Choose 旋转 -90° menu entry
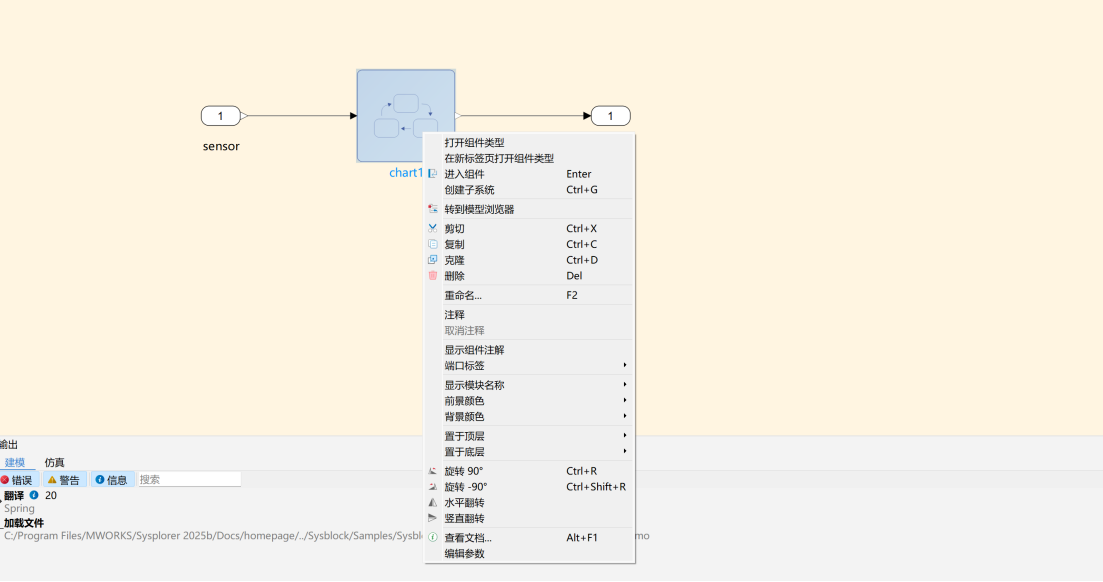 coord(529,486)
